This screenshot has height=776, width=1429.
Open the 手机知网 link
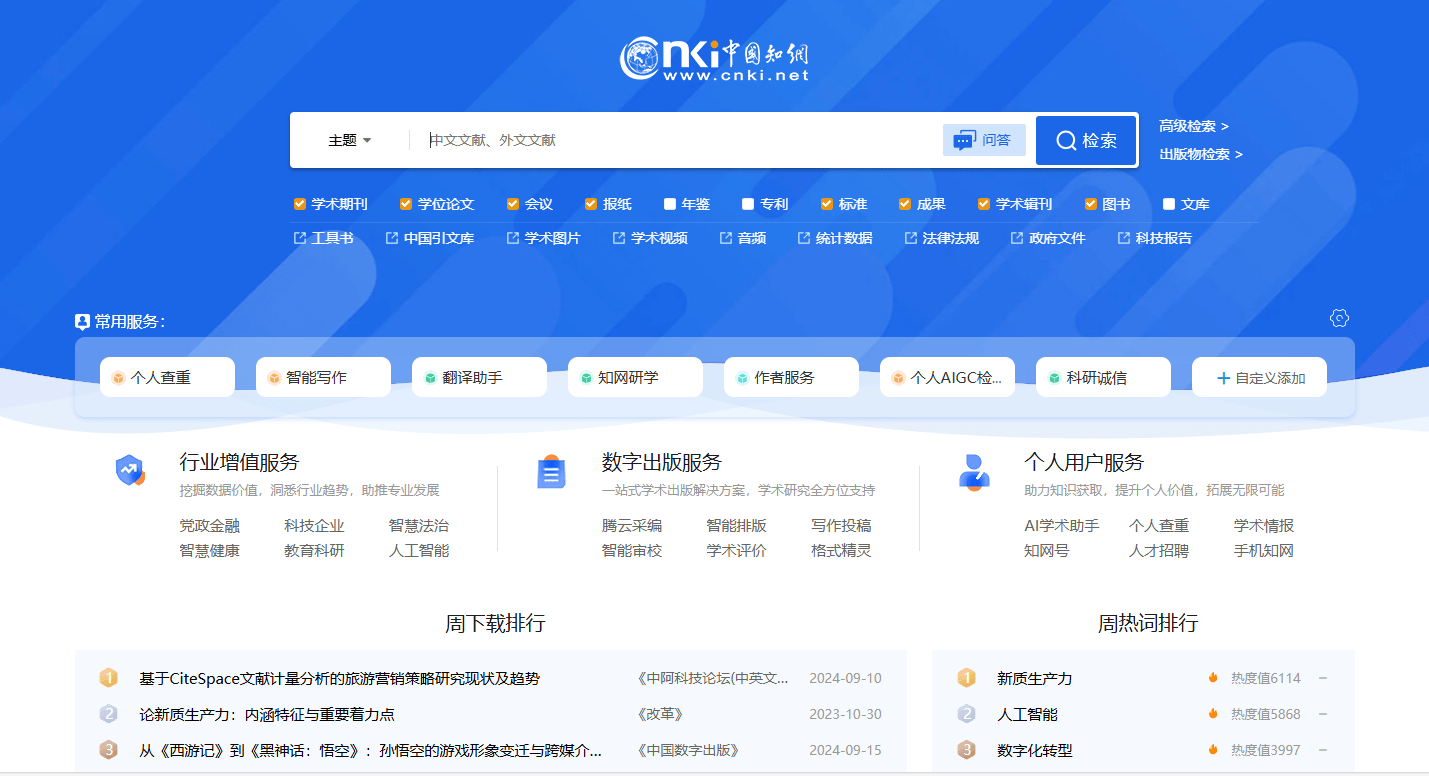[1264, 550]
